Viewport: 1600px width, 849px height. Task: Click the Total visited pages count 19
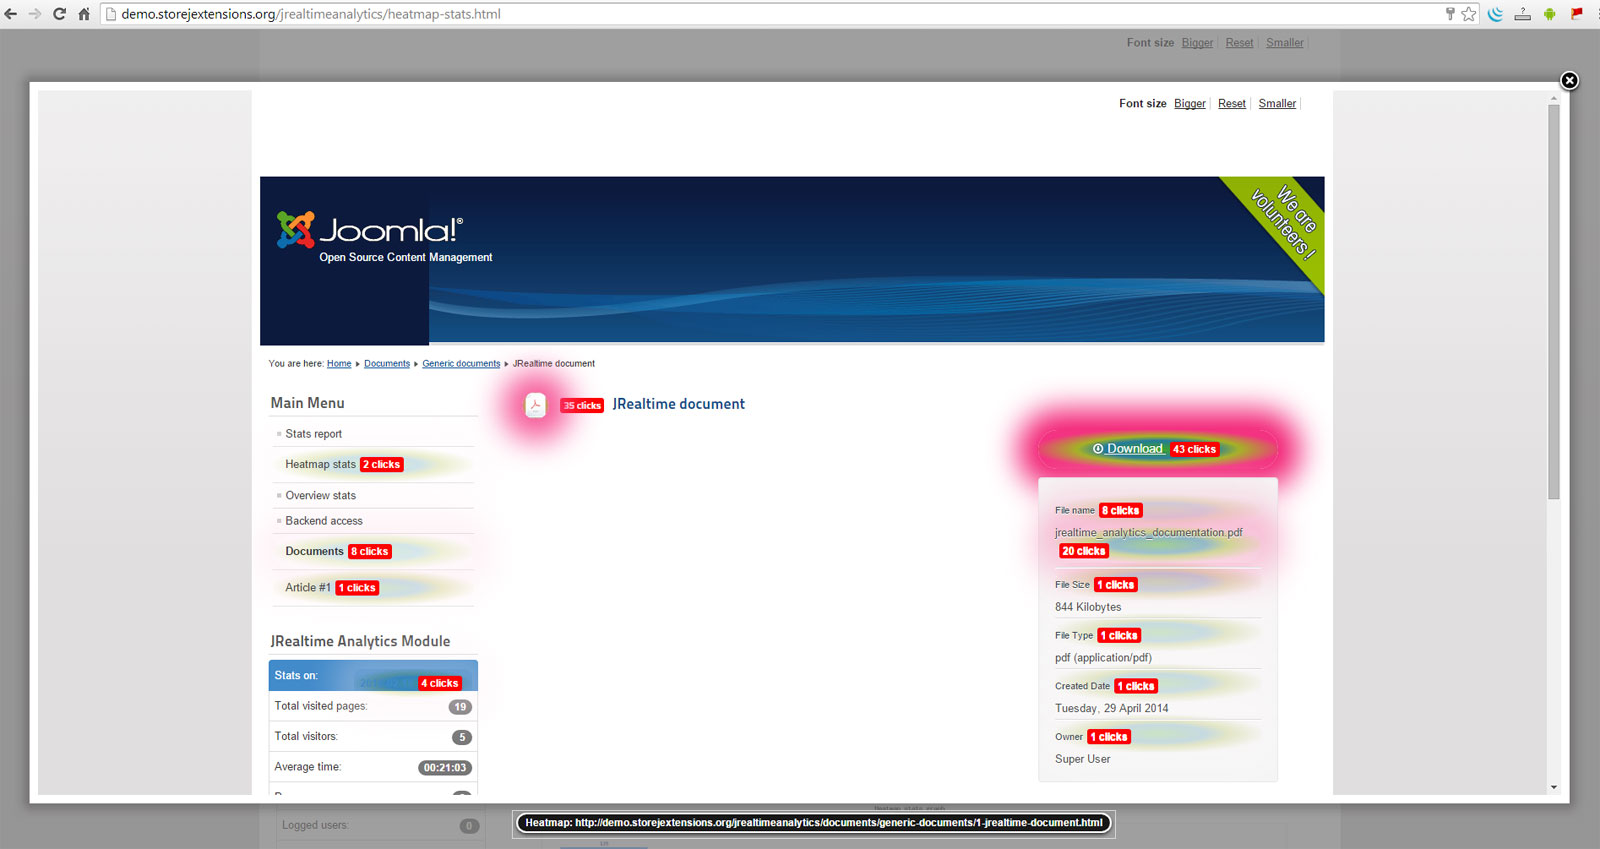click(460, 707)
